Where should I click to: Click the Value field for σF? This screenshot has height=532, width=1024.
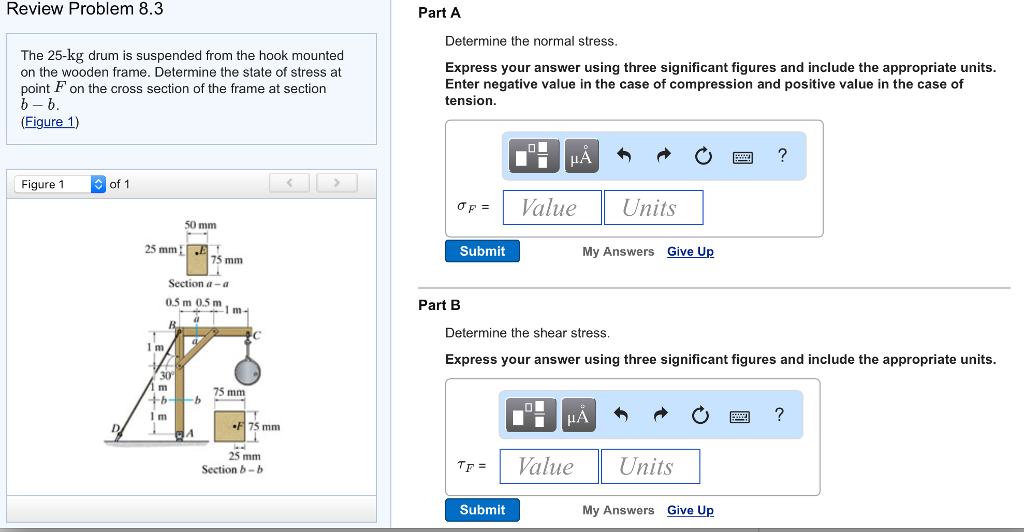552,208
